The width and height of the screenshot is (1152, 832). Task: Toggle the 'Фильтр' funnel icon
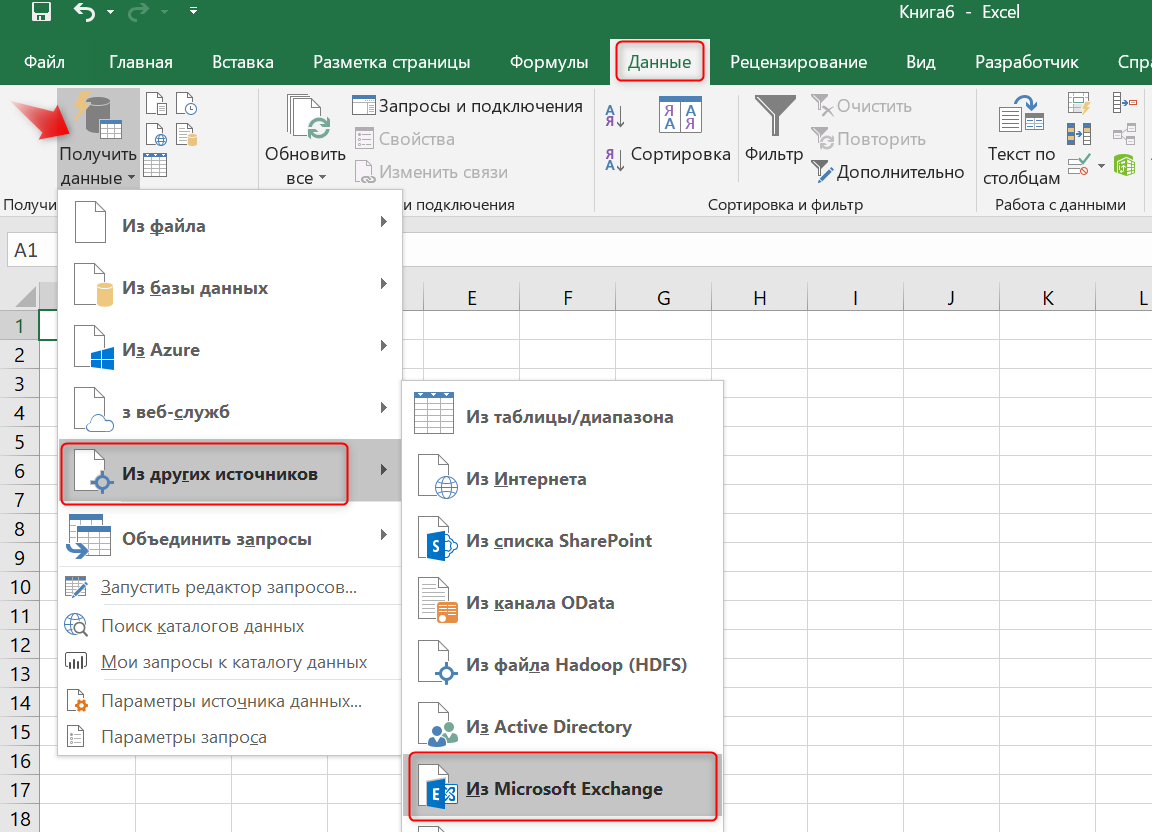coord(774,115)
